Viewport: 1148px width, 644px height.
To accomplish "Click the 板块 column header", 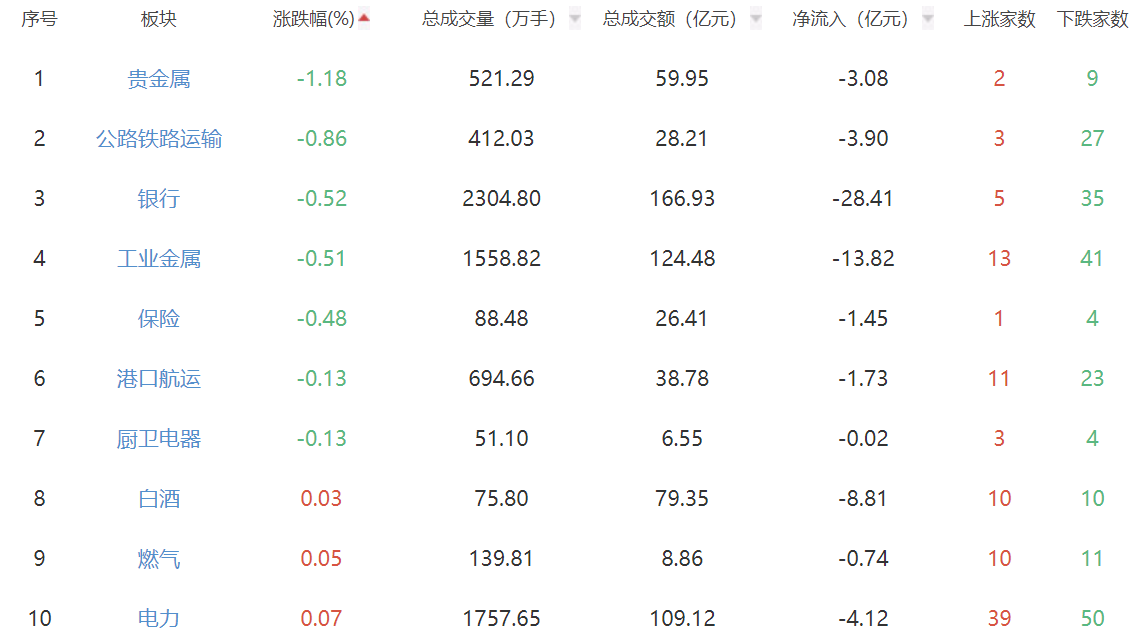I will pos(159,19).
